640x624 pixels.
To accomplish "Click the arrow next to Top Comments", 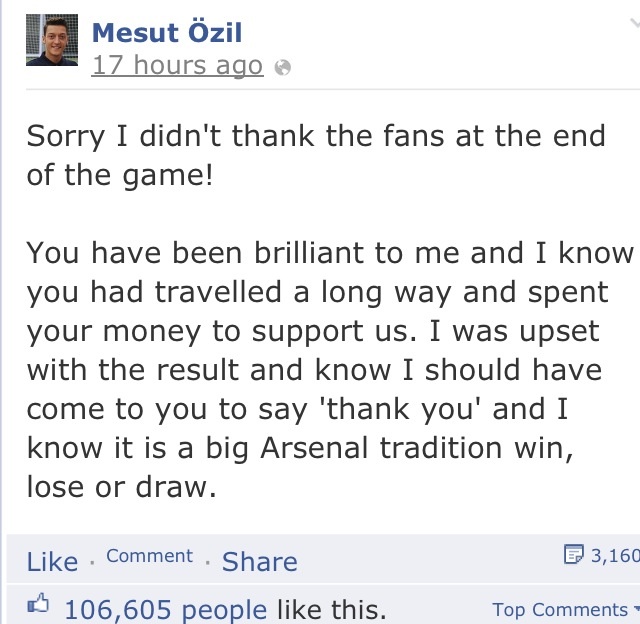I will coord(635,609).
